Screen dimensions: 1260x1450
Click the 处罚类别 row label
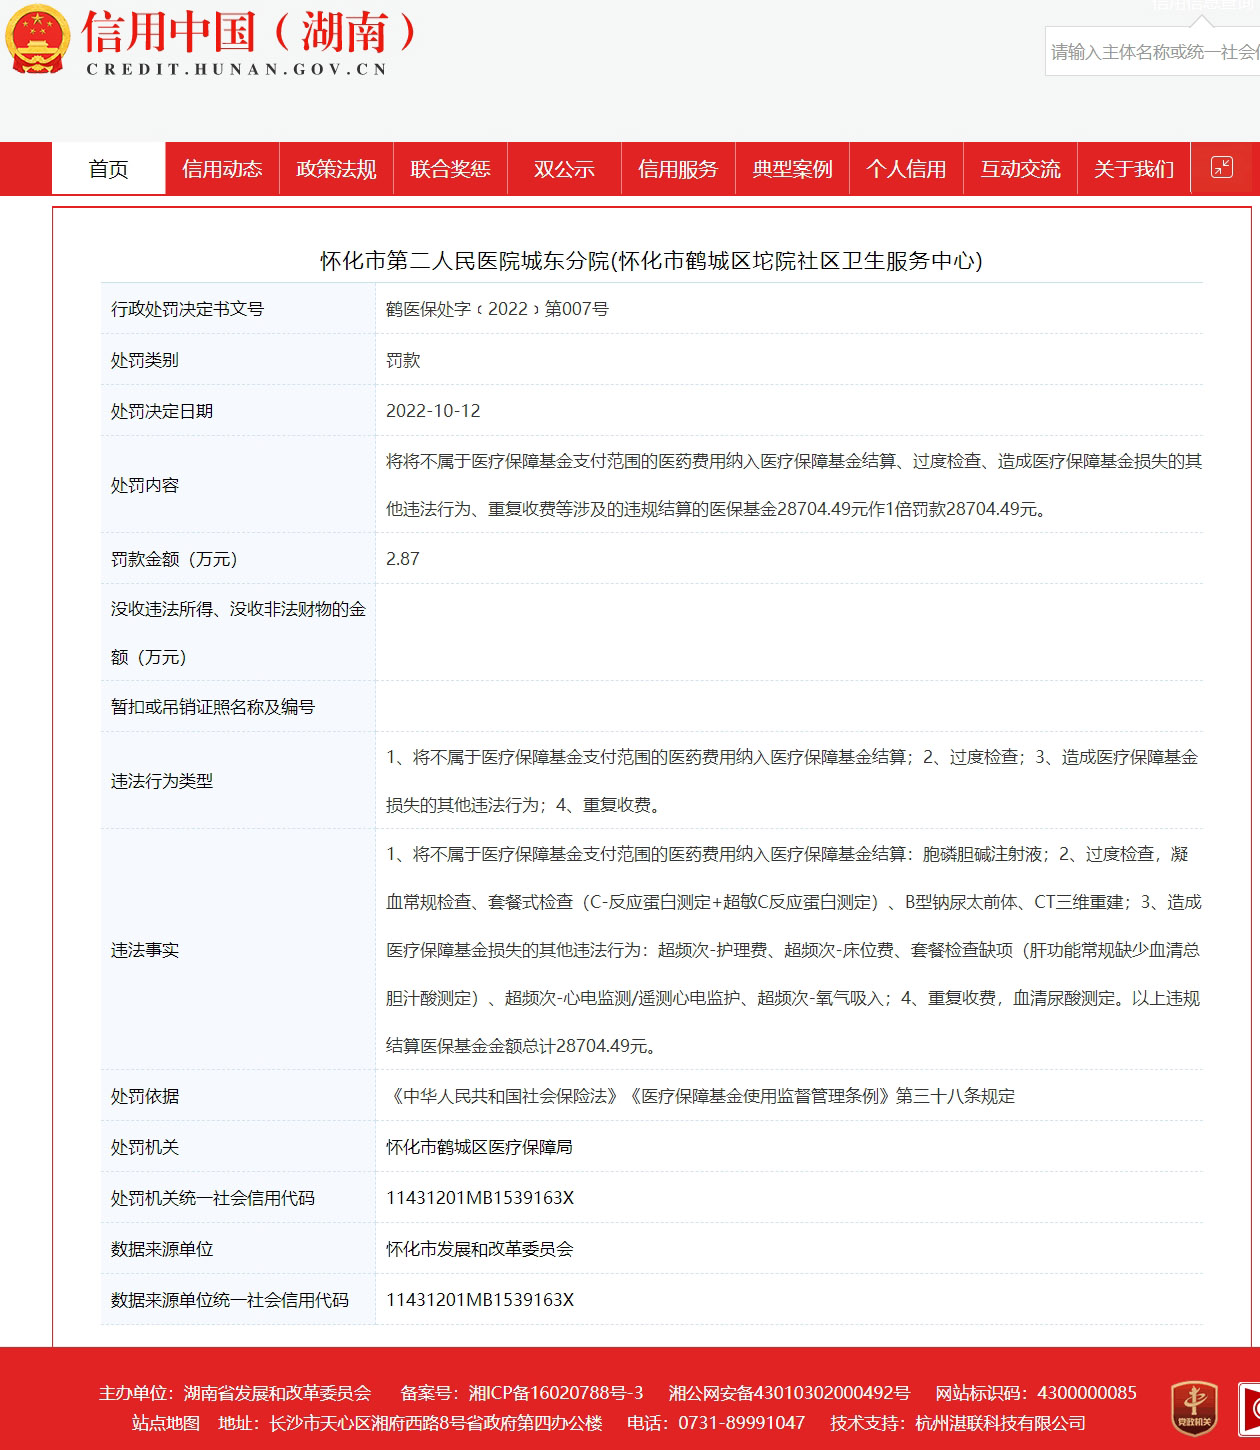pyautogui.click(x=145, y=360)
